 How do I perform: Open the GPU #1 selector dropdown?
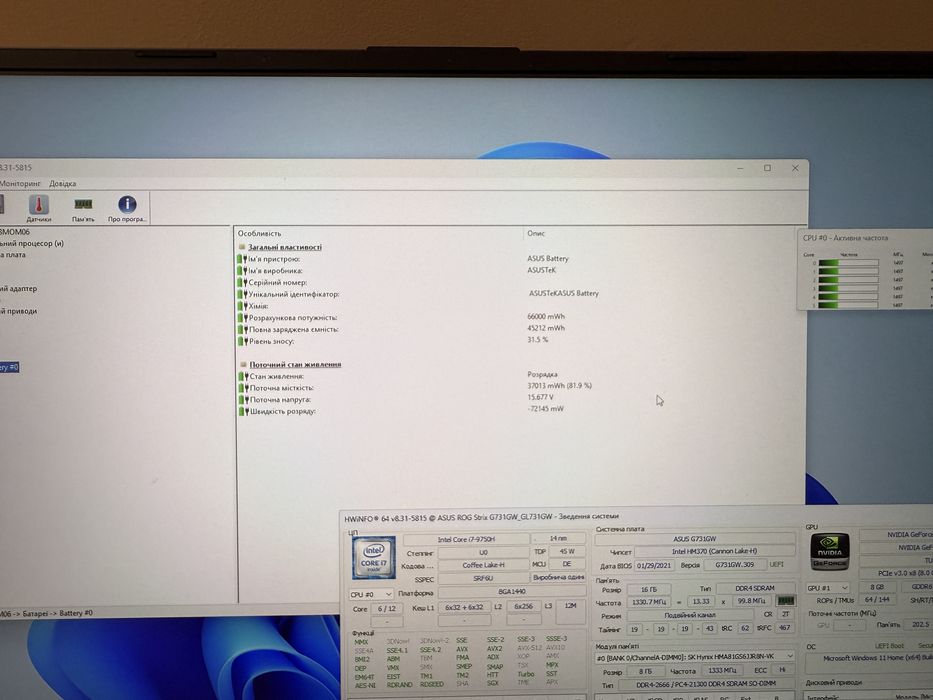(x=828, y=588)
